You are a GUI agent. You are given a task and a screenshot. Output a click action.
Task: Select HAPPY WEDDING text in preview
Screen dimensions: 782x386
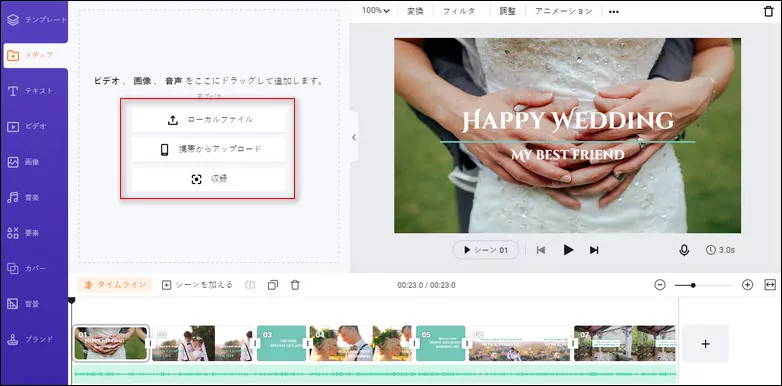coord(568,120)
